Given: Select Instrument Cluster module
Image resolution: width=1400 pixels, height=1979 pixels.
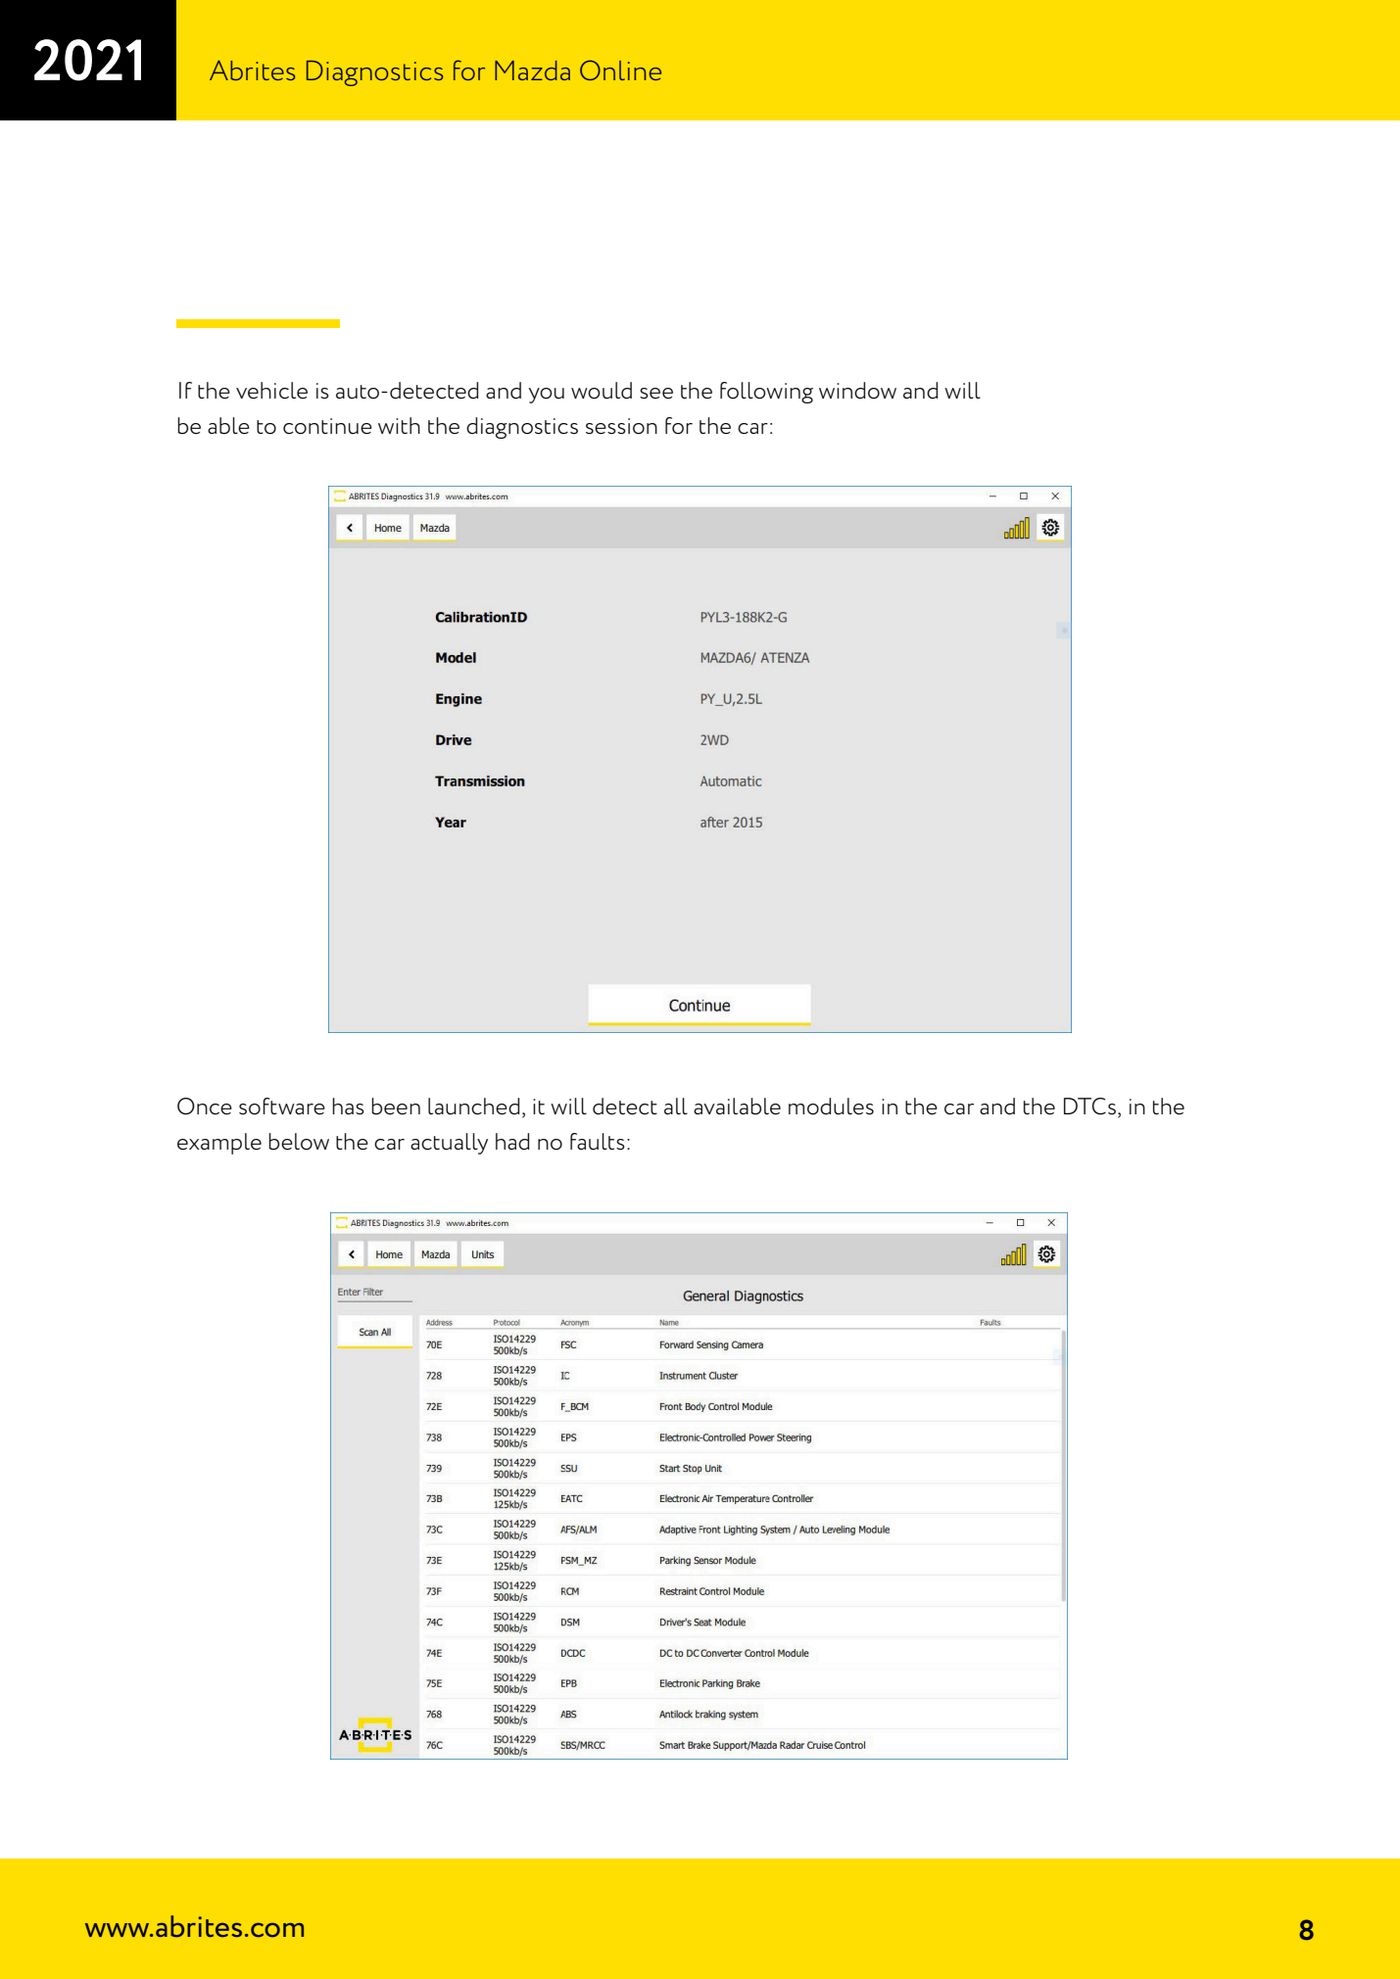Looking at the screenshot, I should 740,1376.
